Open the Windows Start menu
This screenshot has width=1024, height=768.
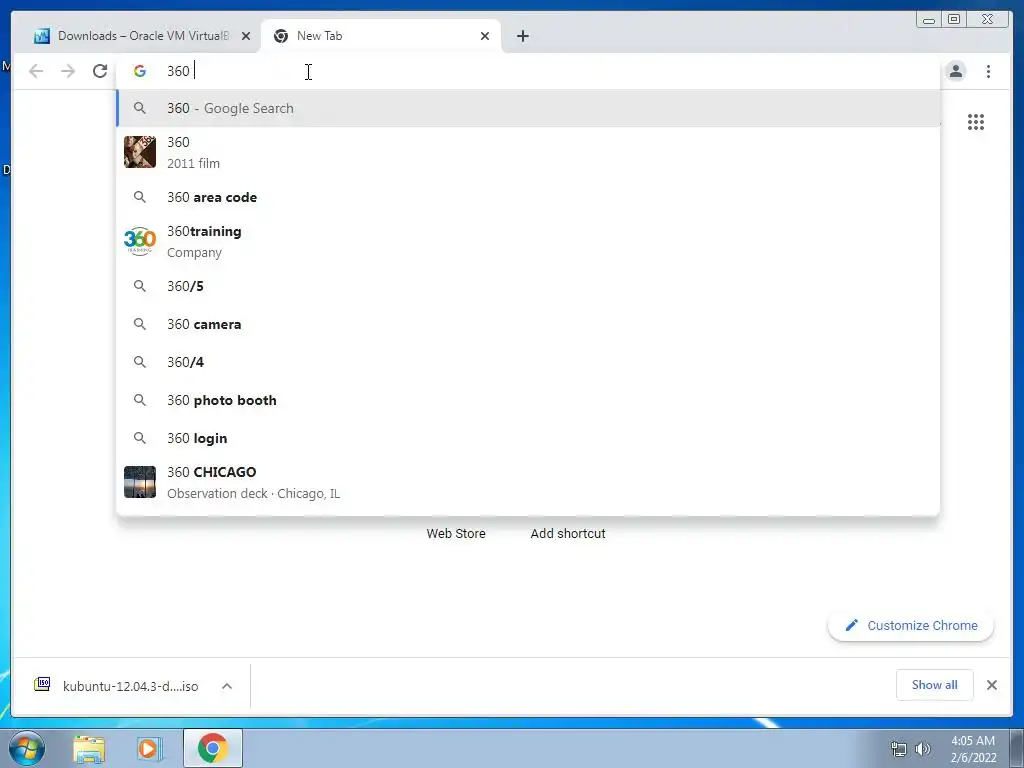click(27, 748)
